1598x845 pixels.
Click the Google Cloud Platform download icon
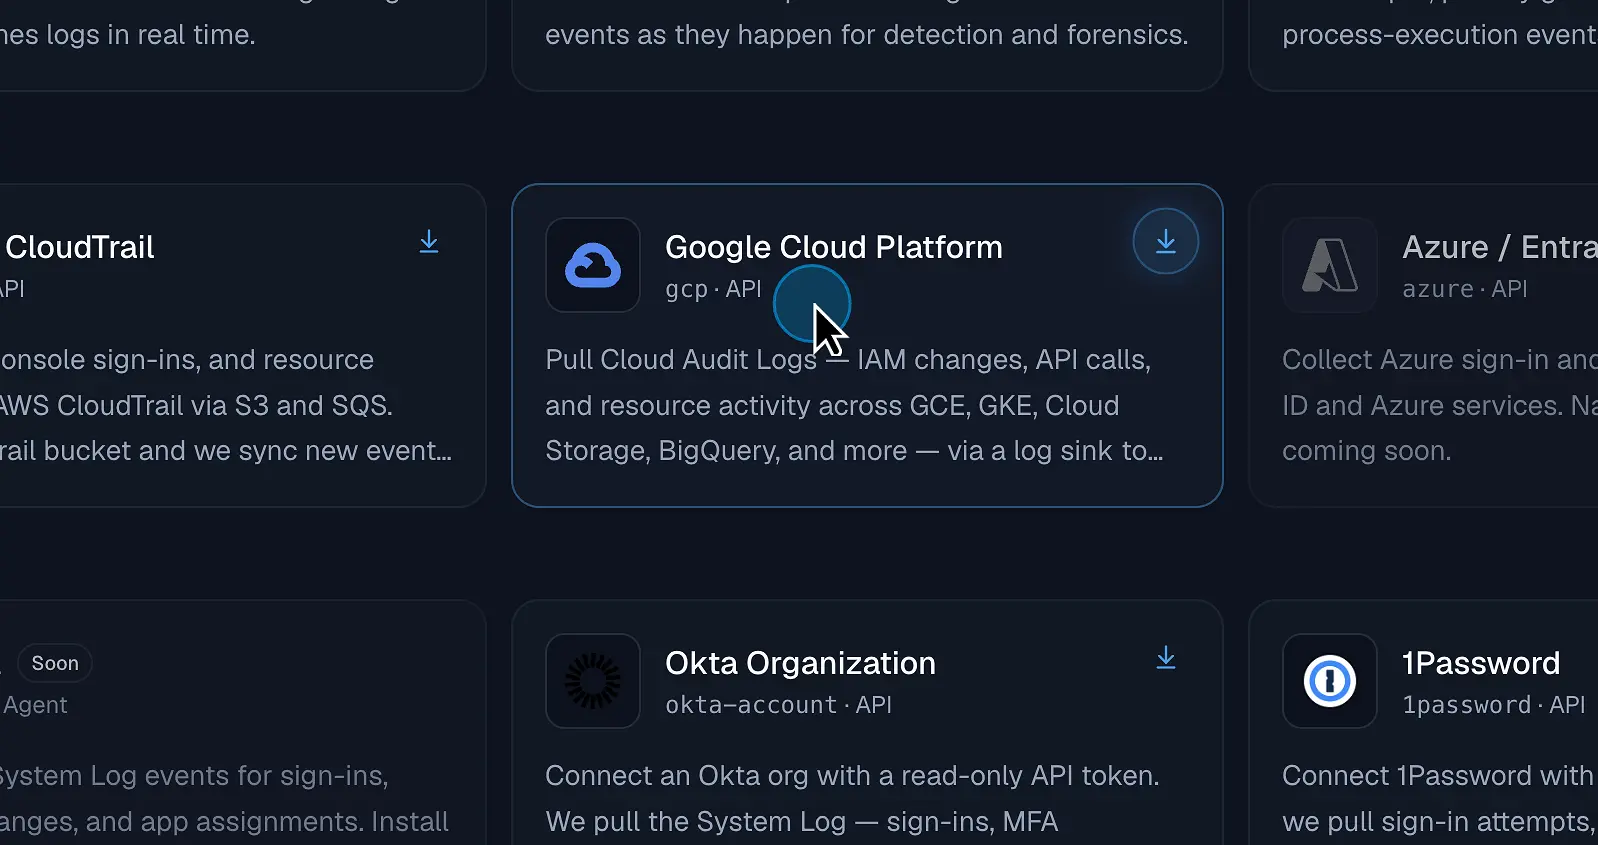[1165, 241]
